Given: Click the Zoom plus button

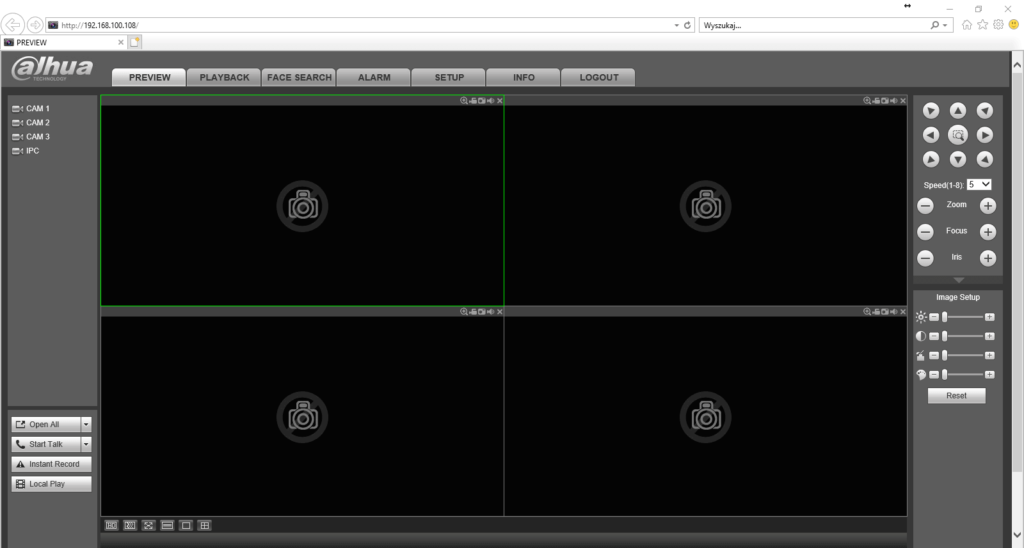Looking at the screenshot, I should [x=987, y=205].
